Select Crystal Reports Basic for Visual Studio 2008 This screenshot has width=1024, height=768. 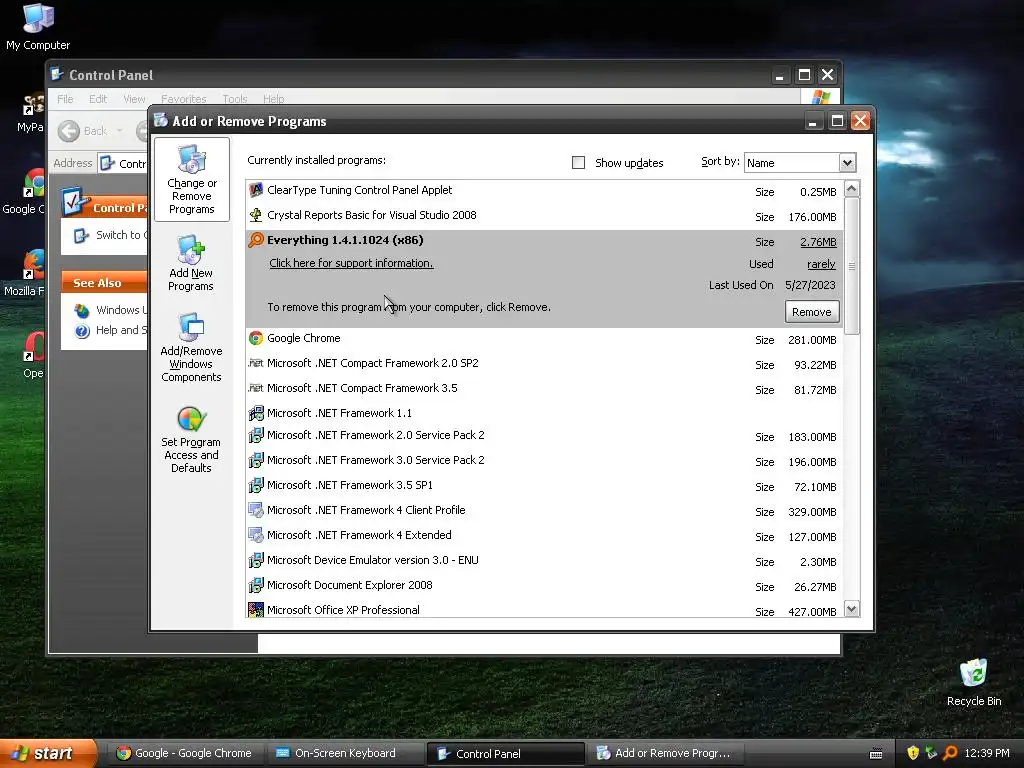coord(372,216)
